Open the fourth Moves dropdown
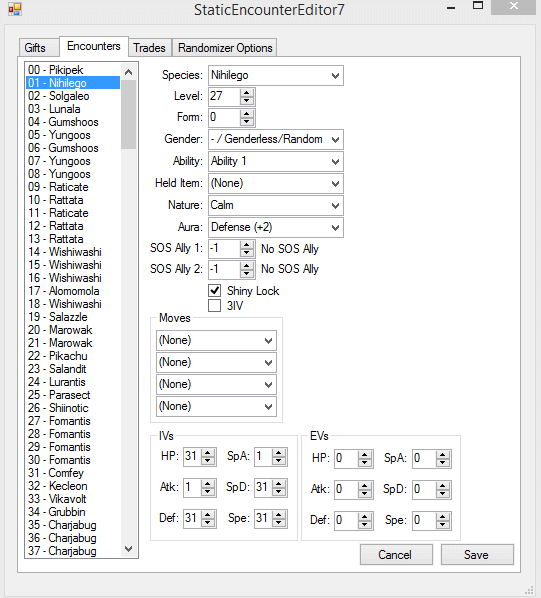Image resolution: width=541 pixels, height=598 pixels. [x=216, y=406]
